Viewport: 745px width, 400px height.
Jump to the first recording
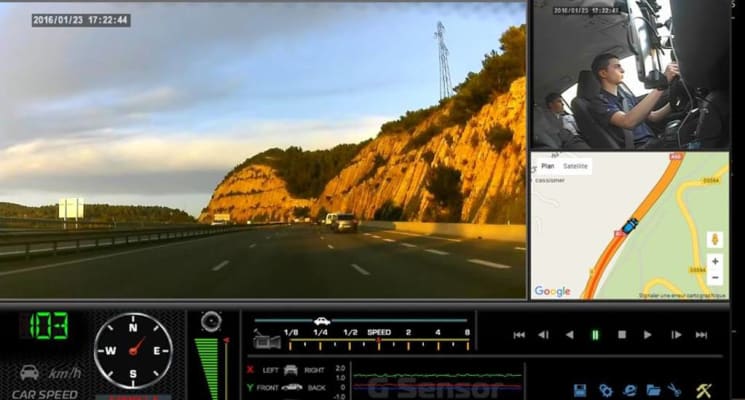(x=519, y=335)
